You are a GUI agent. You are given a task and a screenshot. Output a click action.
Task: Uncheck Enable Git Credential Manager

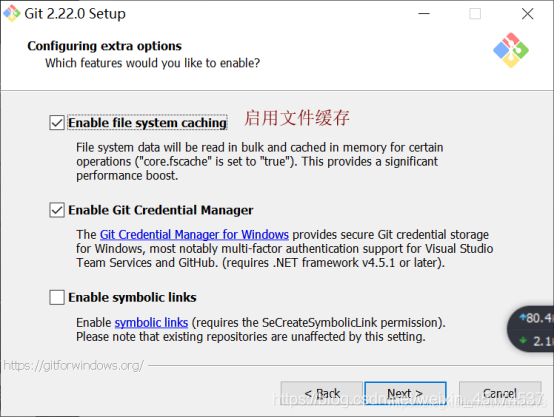coord(57,210)
